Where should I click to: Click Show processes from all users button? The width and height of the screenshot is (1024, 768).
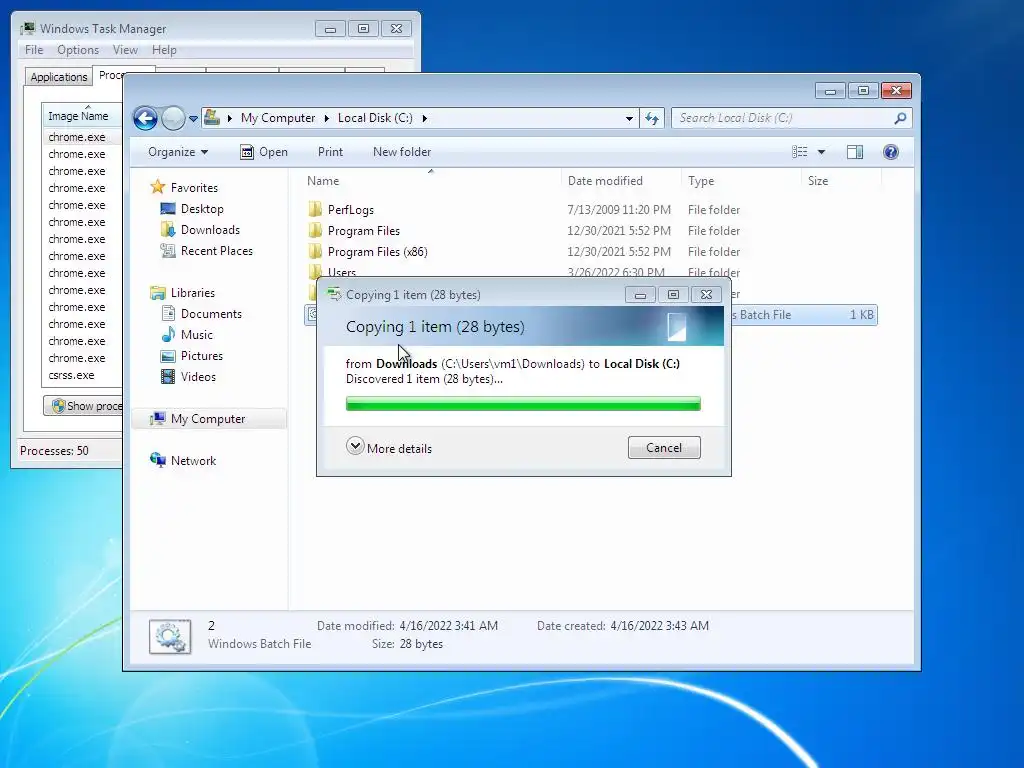coord(83,406)
